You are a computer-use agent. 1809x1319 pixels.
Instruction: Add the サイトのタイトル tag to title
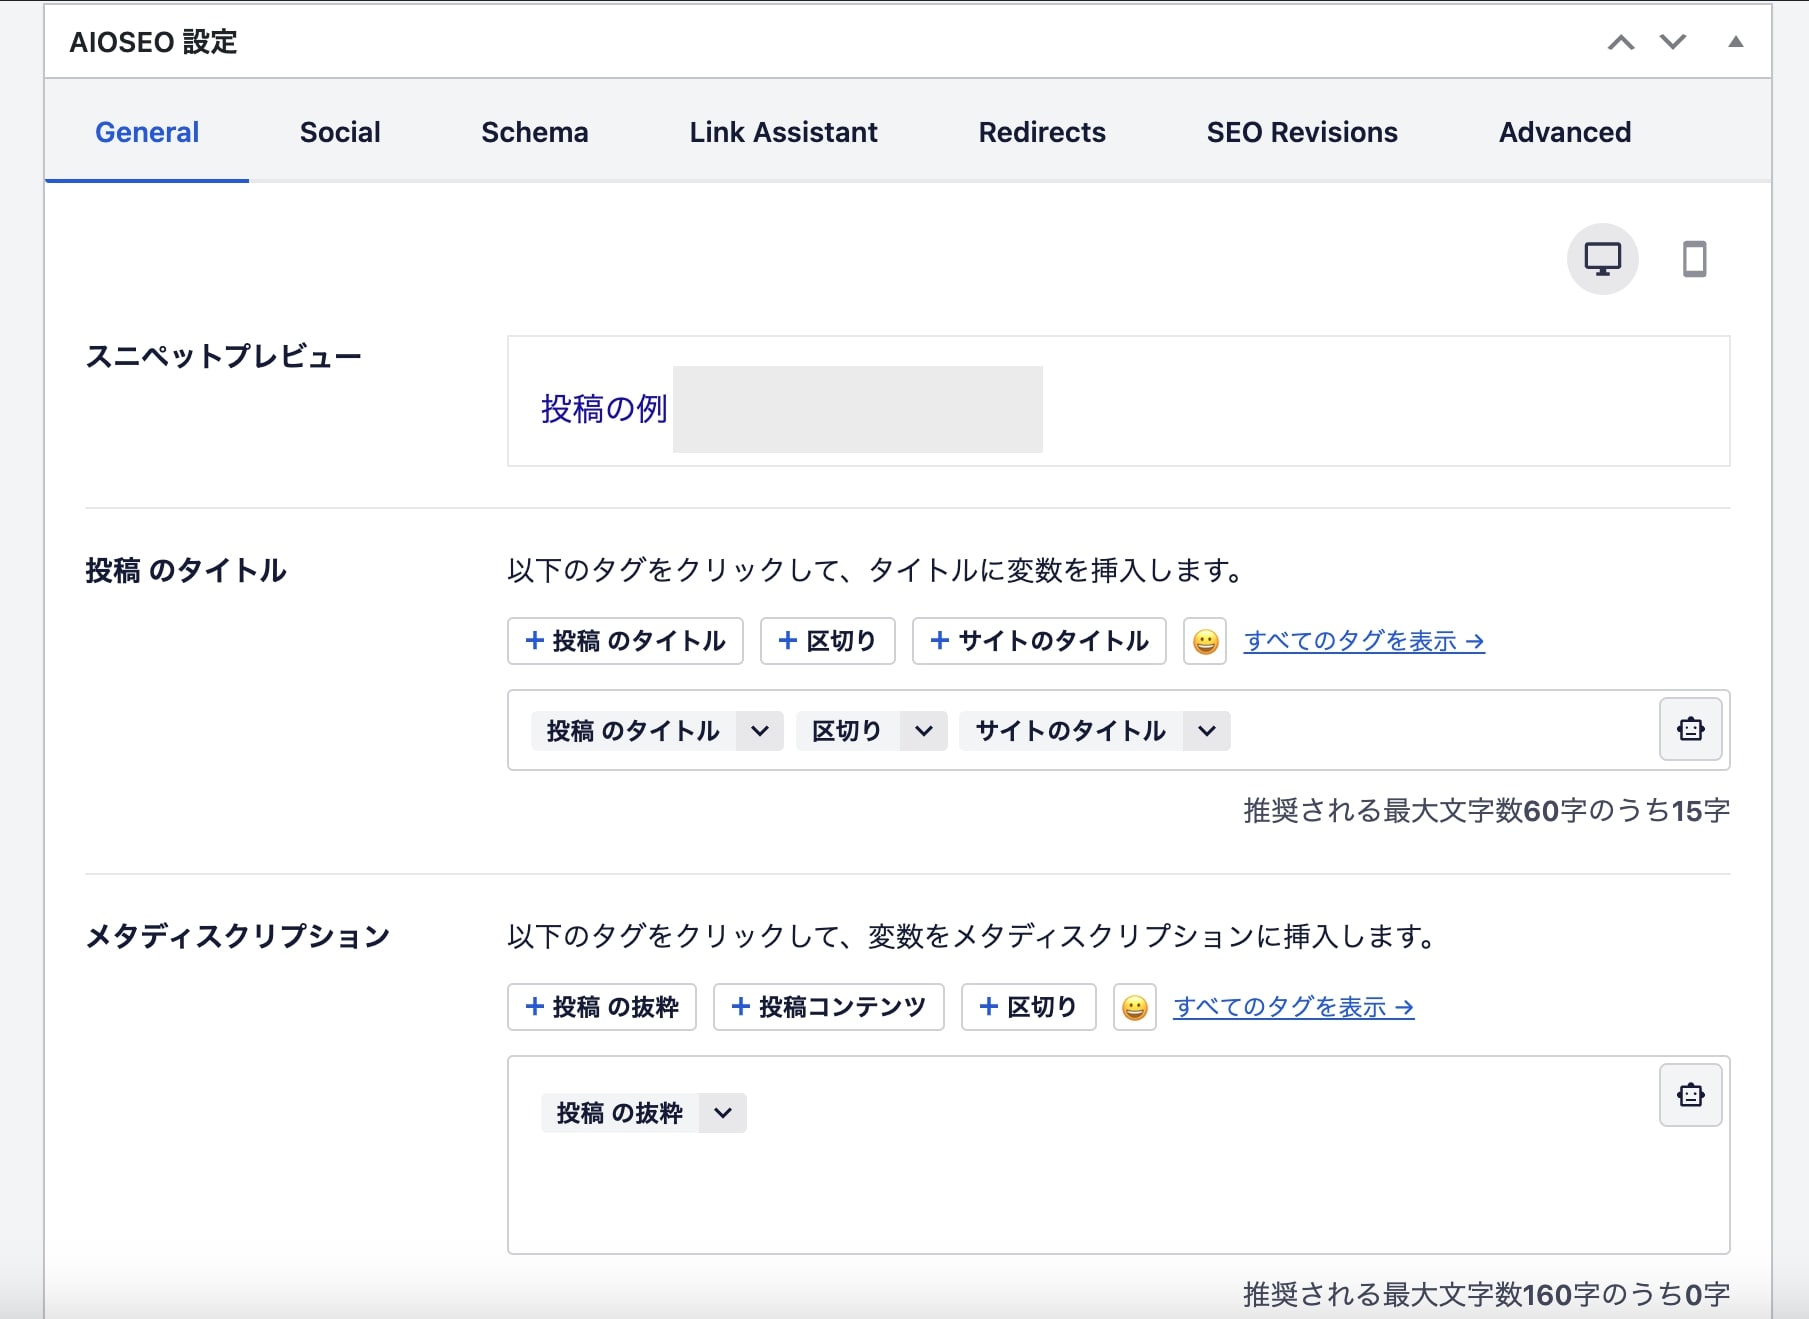click(1038, 641)
